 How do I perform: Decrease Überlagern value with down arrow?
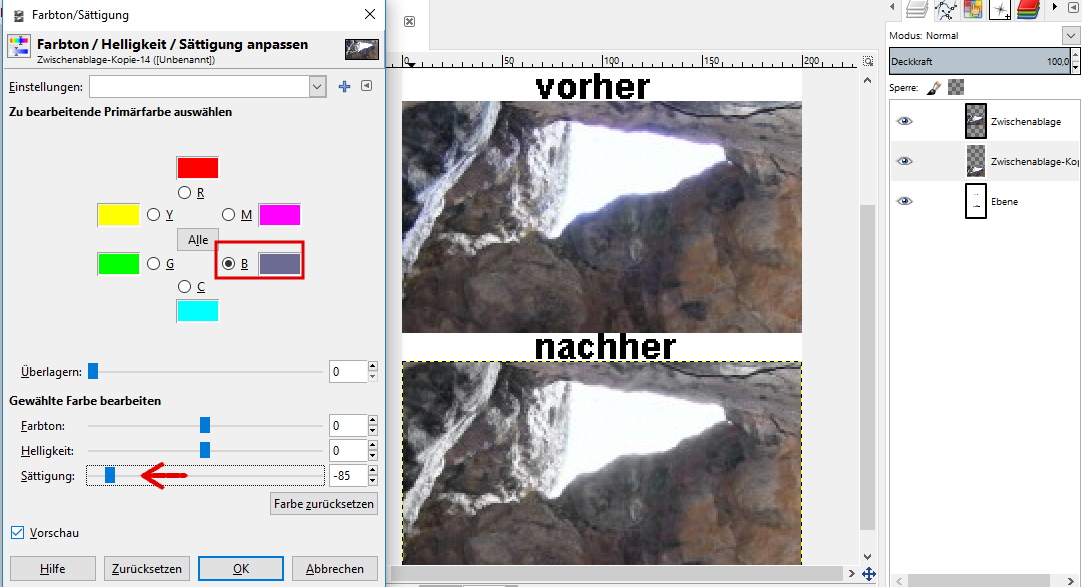[x=373, y=377]
